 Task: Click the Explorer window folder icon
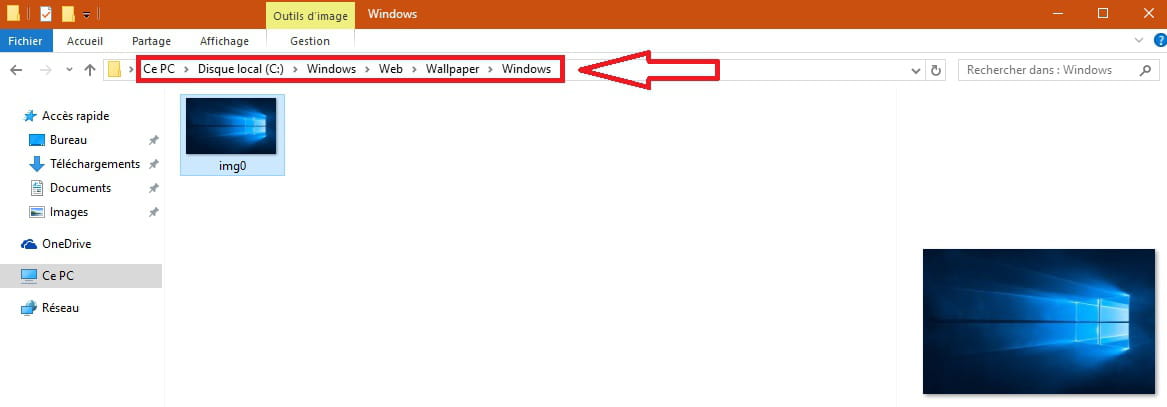13,13
